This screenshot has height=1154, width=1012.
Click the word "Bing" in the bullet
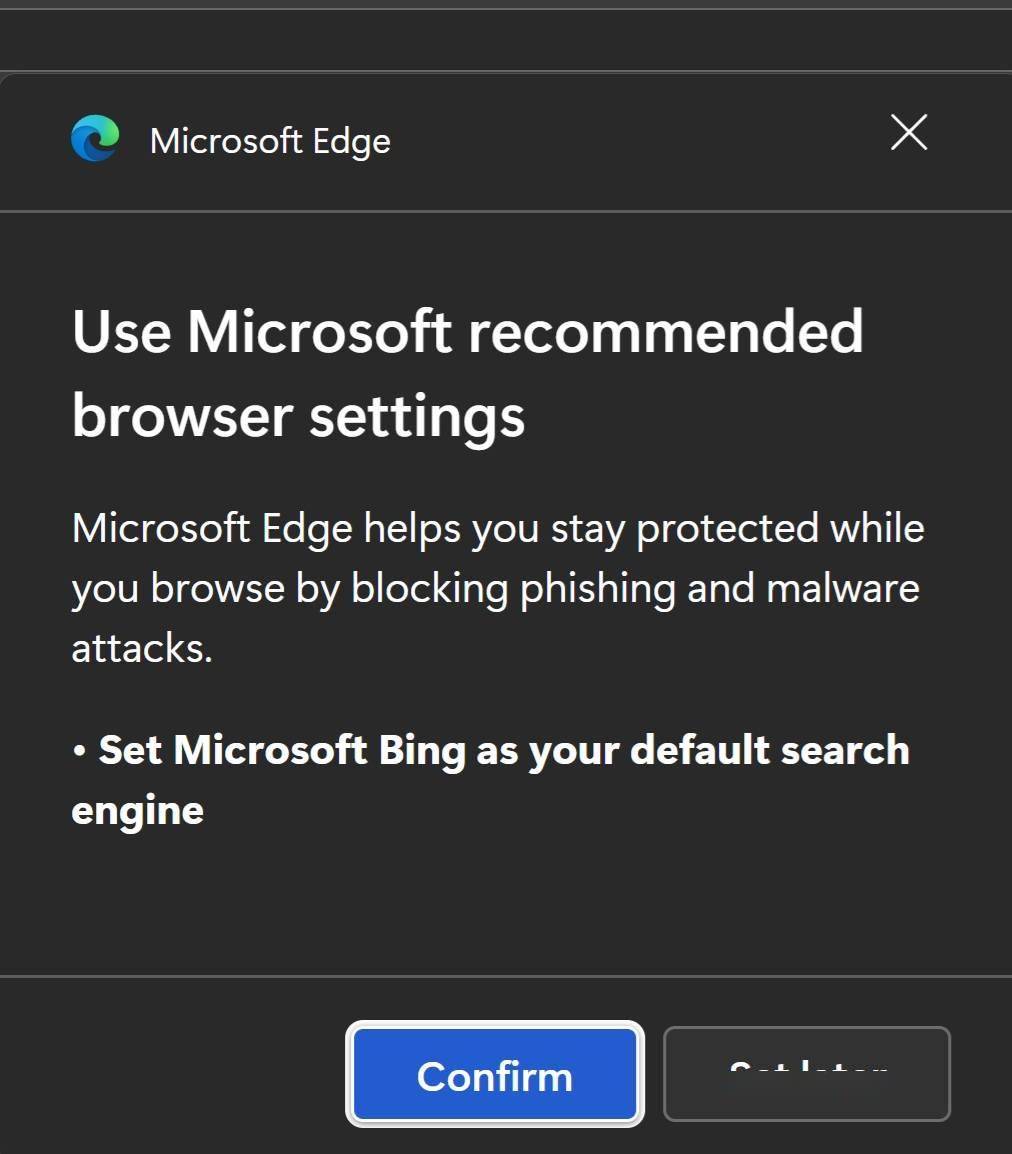coord(422,751)
